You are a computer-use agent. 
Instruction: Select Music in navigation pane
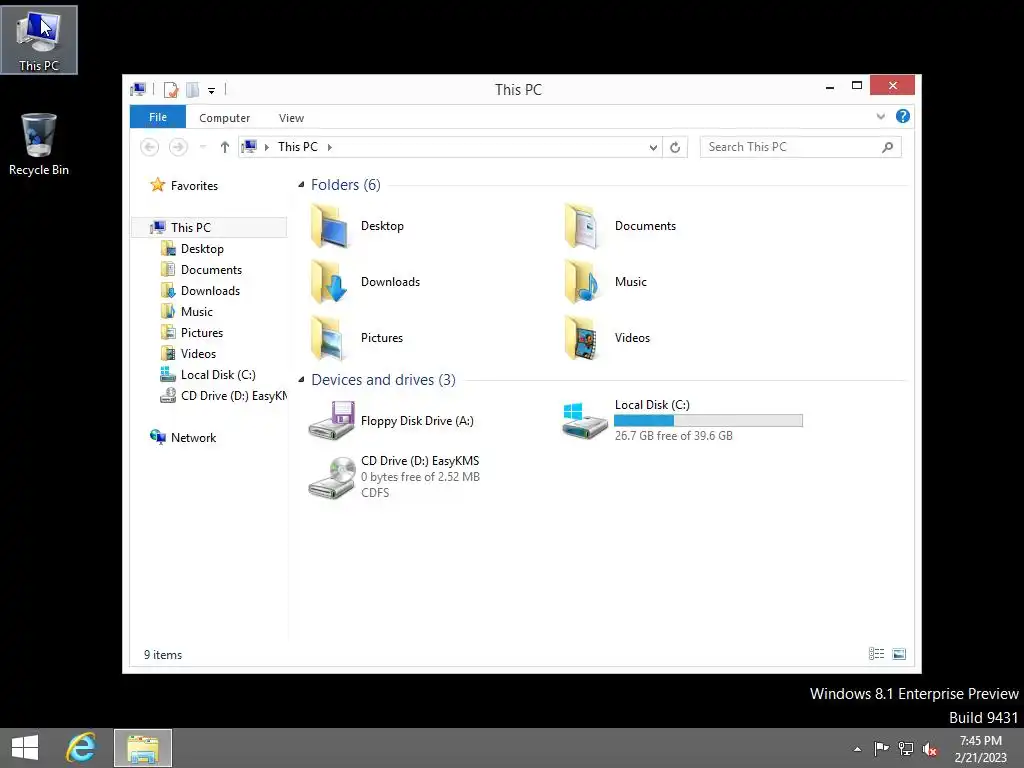(187, 312)
